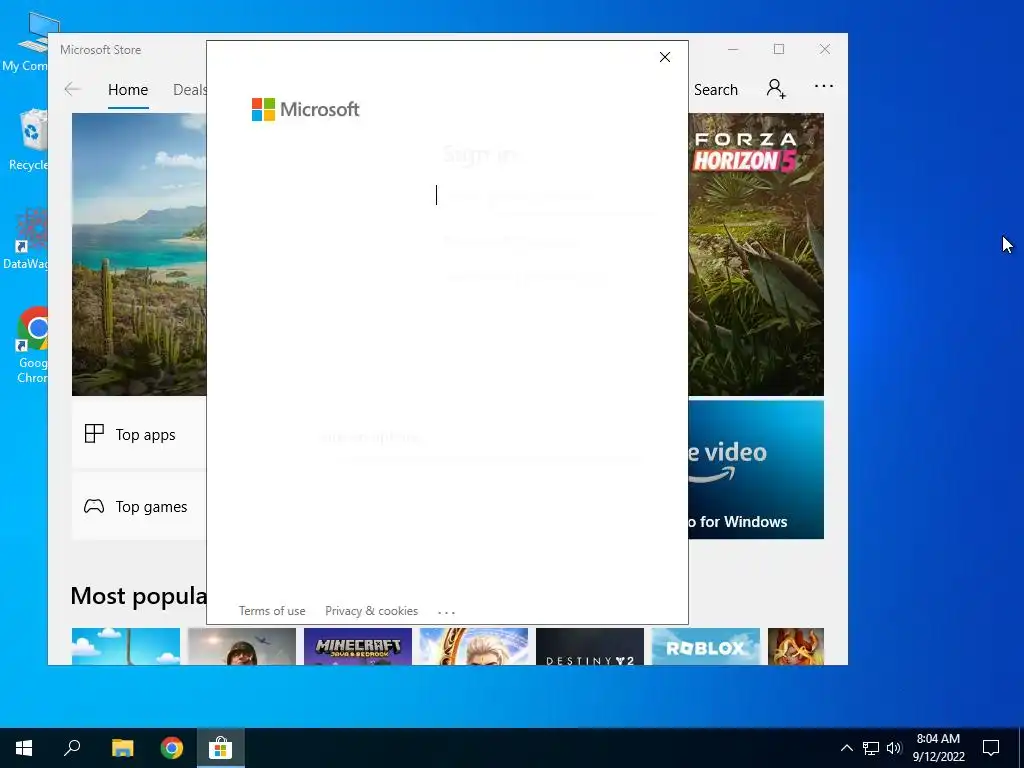Close the Microsoft sign-in dialog
1024x768 pixels.
pyautogui.click(x=665, y=57)
